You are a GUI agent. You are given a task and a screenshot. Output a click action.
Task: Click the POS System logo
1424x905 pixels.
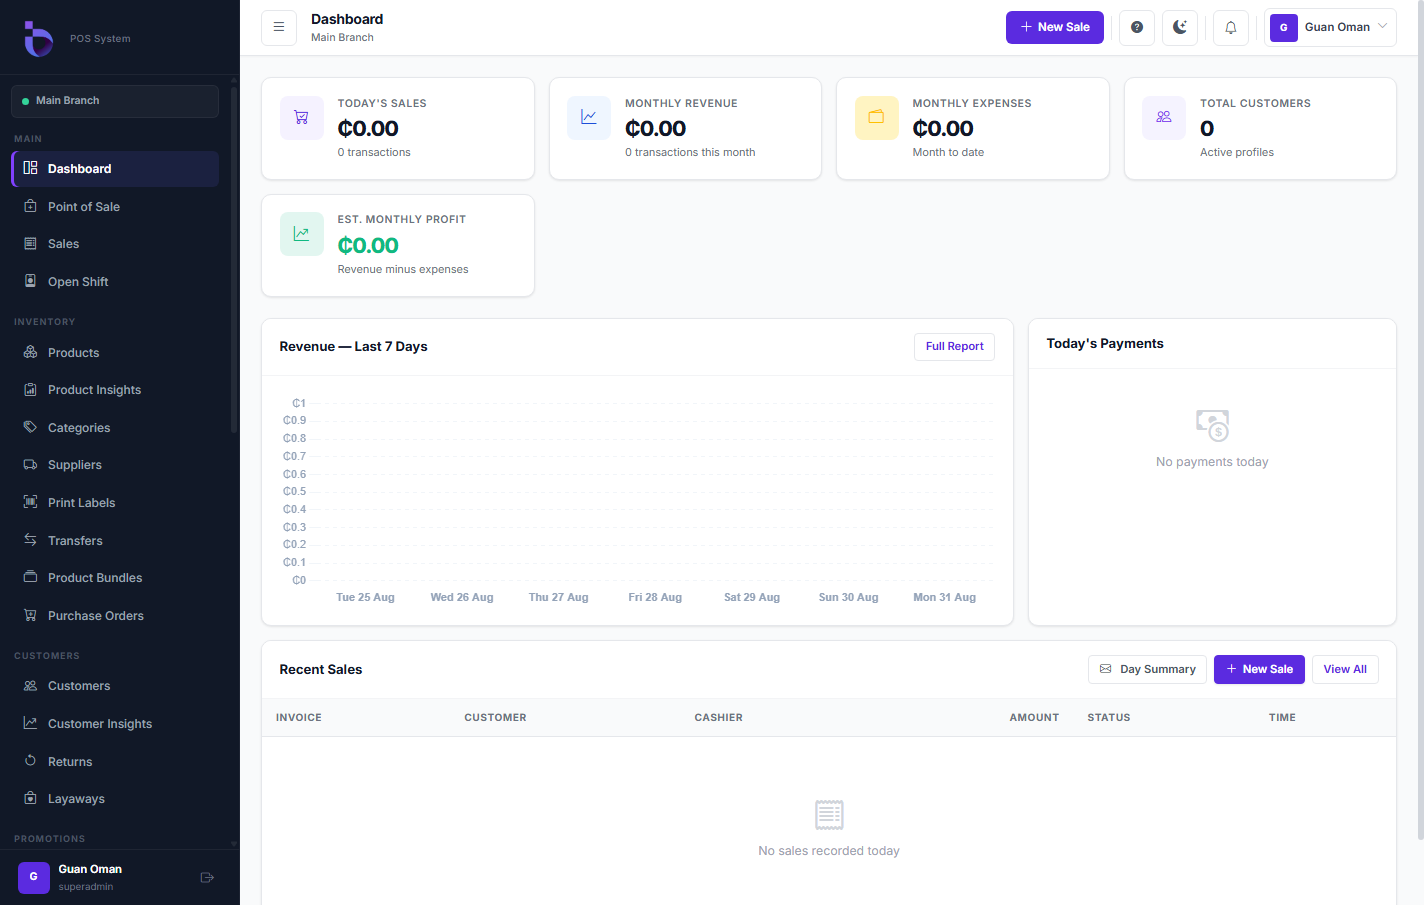pyautogui.click(x=38, y=38)
